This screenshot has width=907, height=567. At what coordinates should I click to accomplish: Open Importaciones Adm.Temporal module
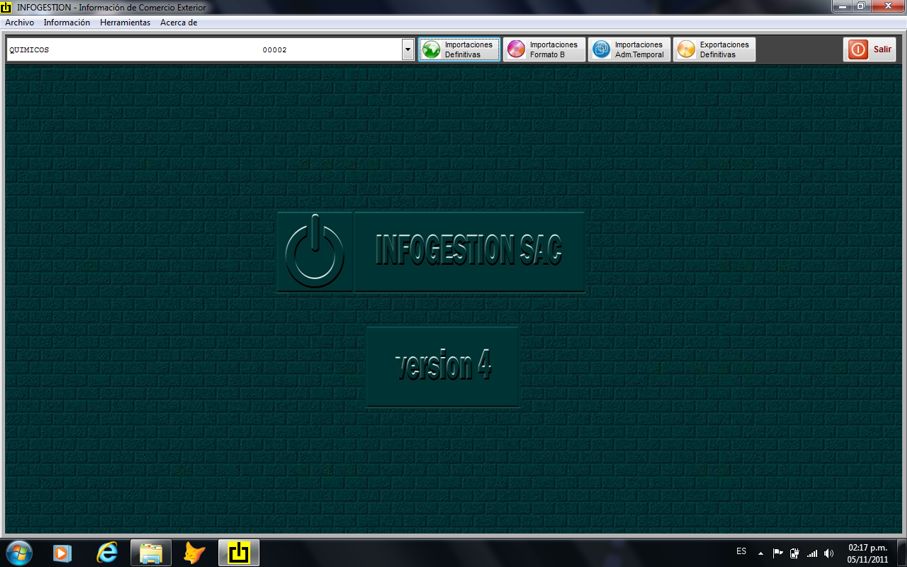pyautogui.click(x=629, y=50)
